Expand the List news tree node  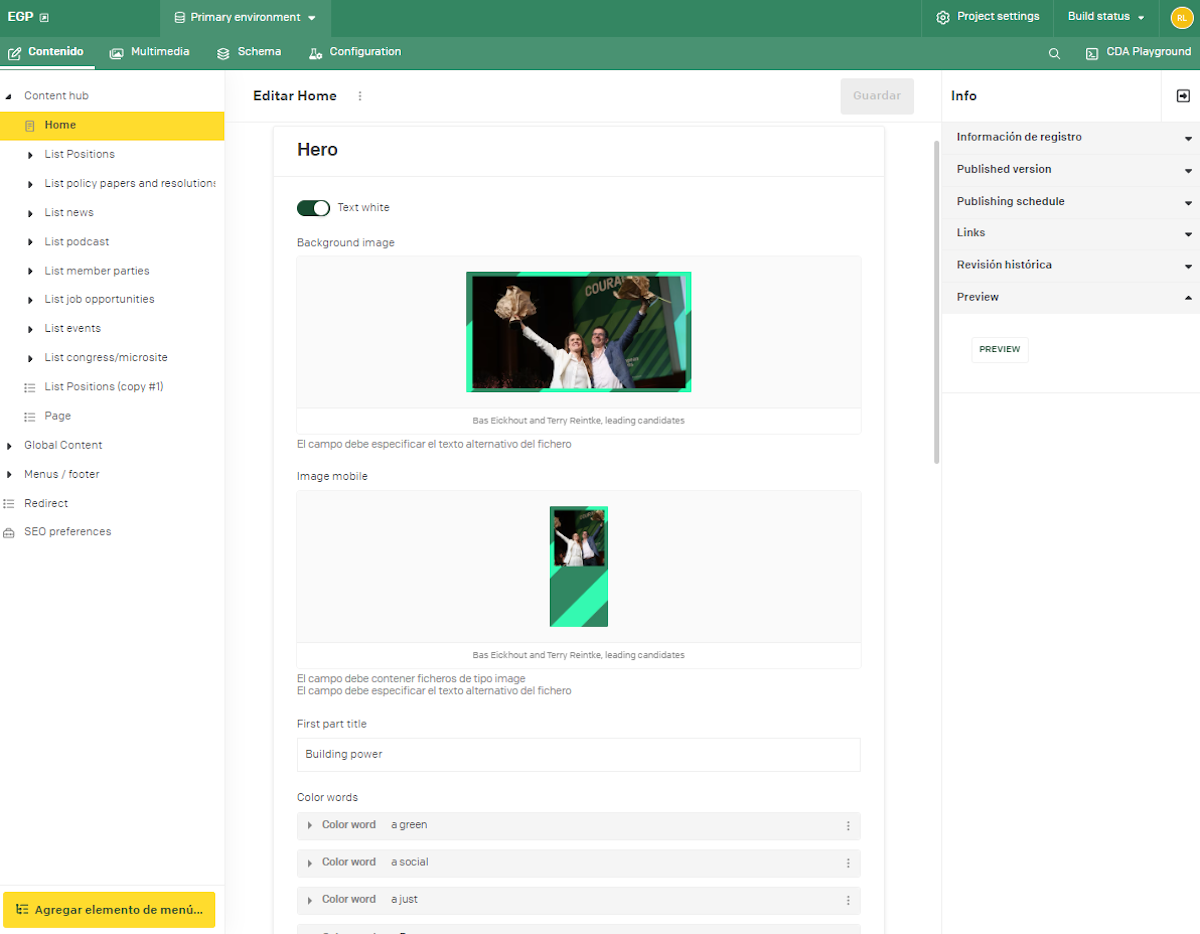(30, 213)
